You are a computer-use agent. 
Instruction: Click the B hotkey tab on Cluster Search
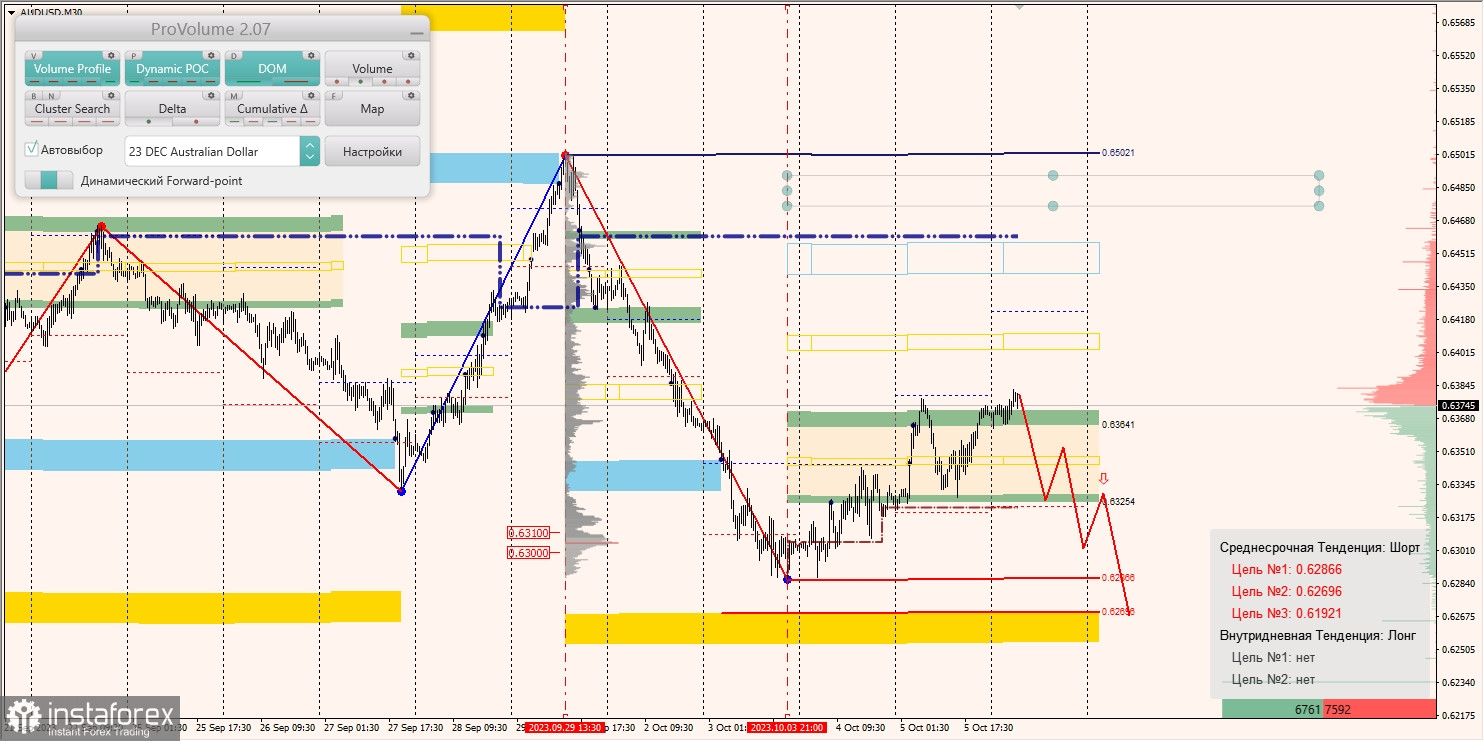click(34, 96)
